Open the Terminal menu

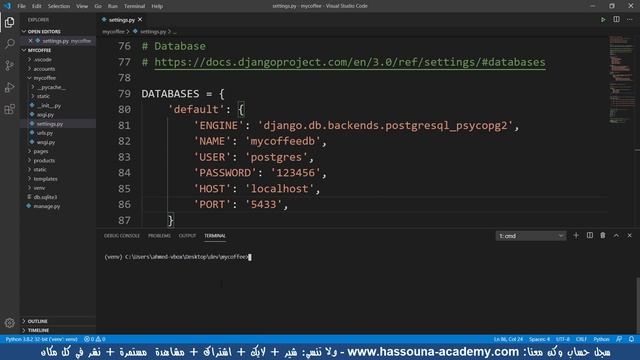point(134,6)
